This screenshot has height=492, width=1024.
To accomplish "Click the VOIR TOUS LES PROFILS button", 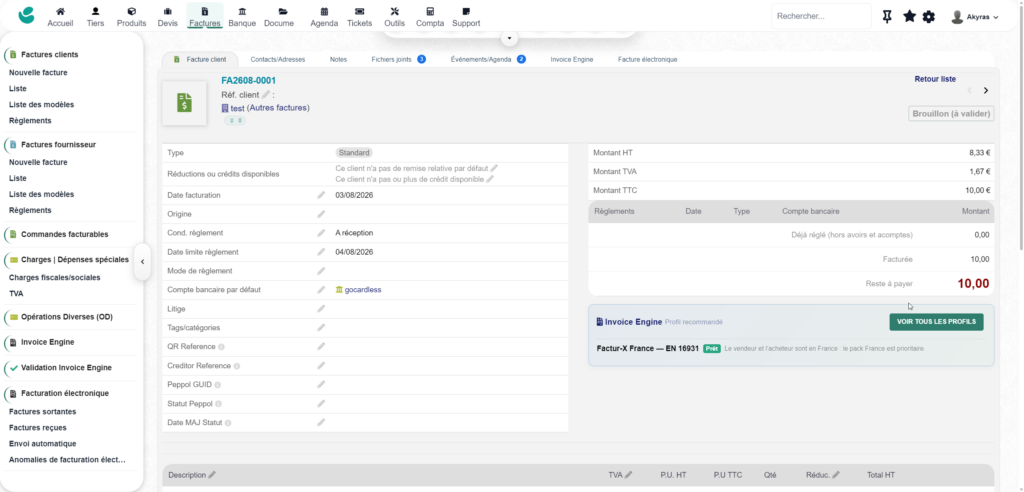I will point(936,321).
